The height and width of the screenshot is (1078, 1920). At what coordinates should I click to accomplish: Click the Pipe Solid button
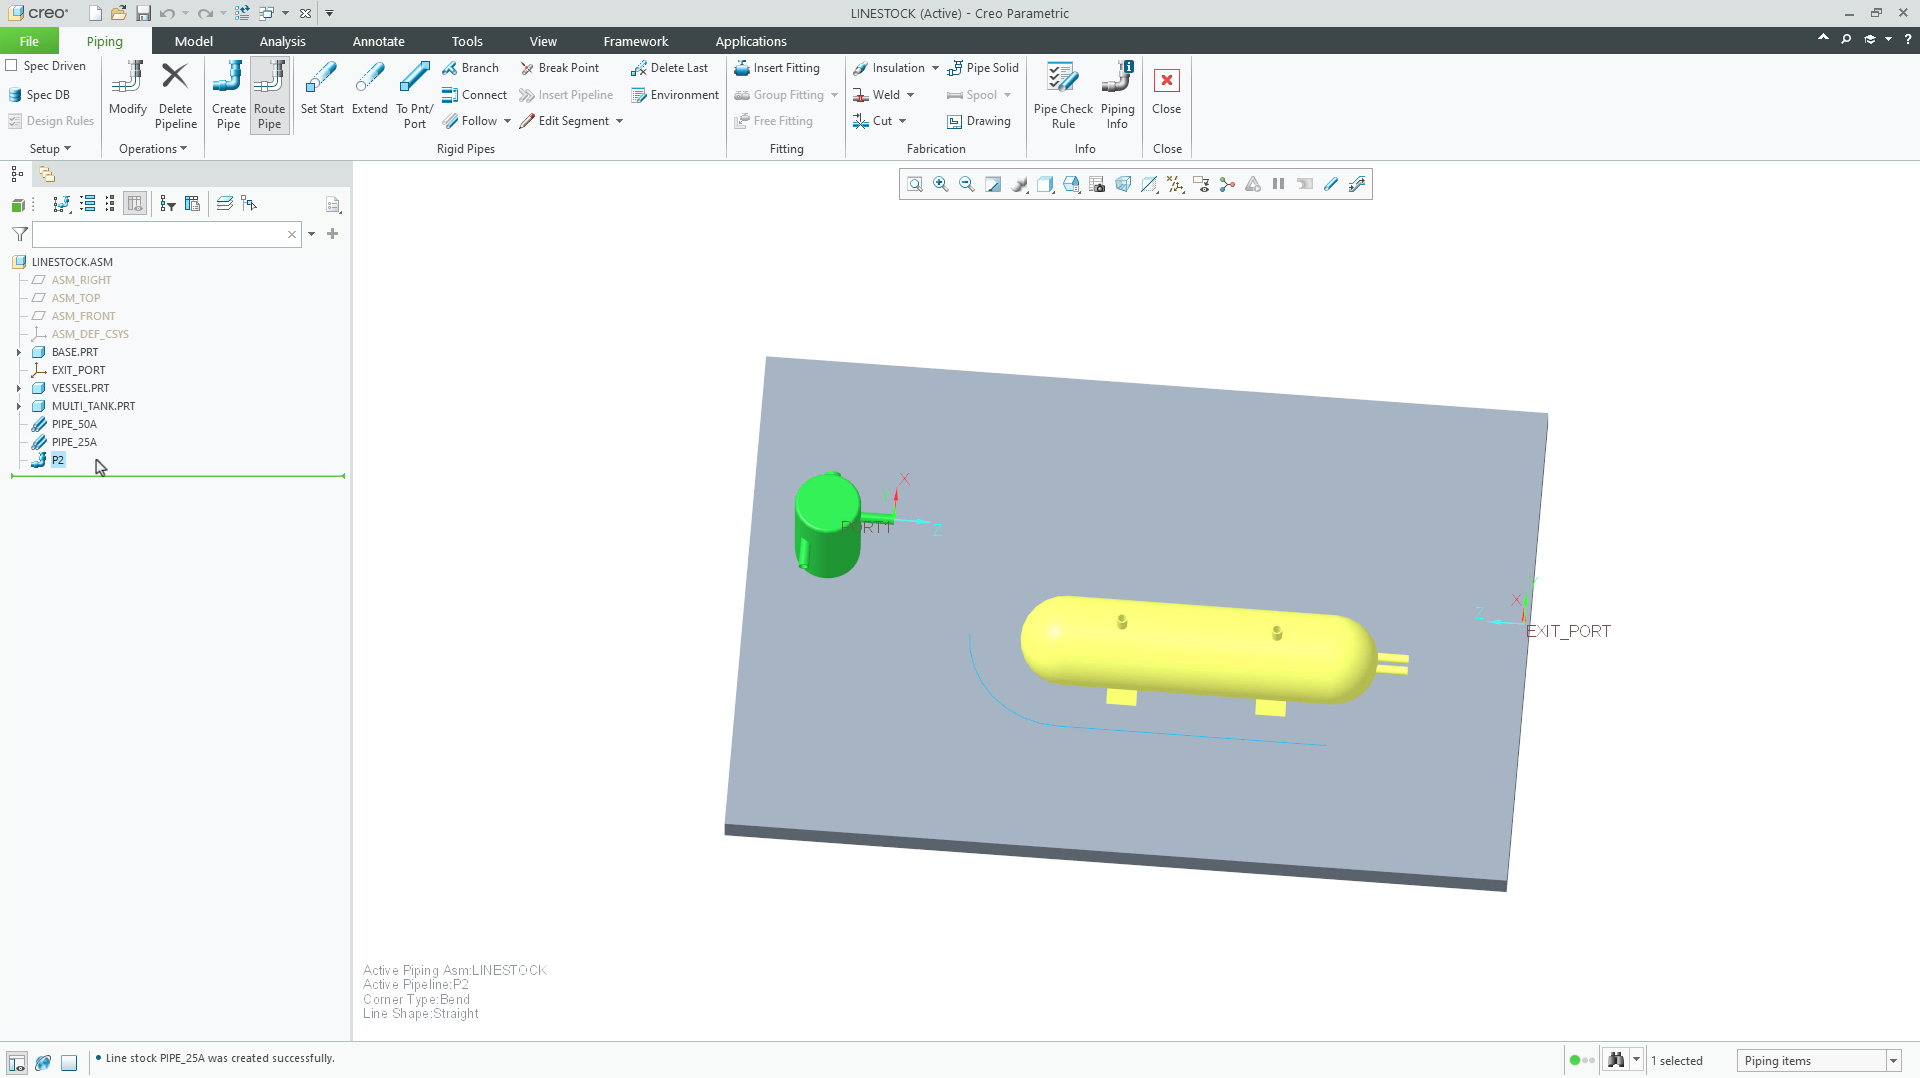[x=983, y=68]
